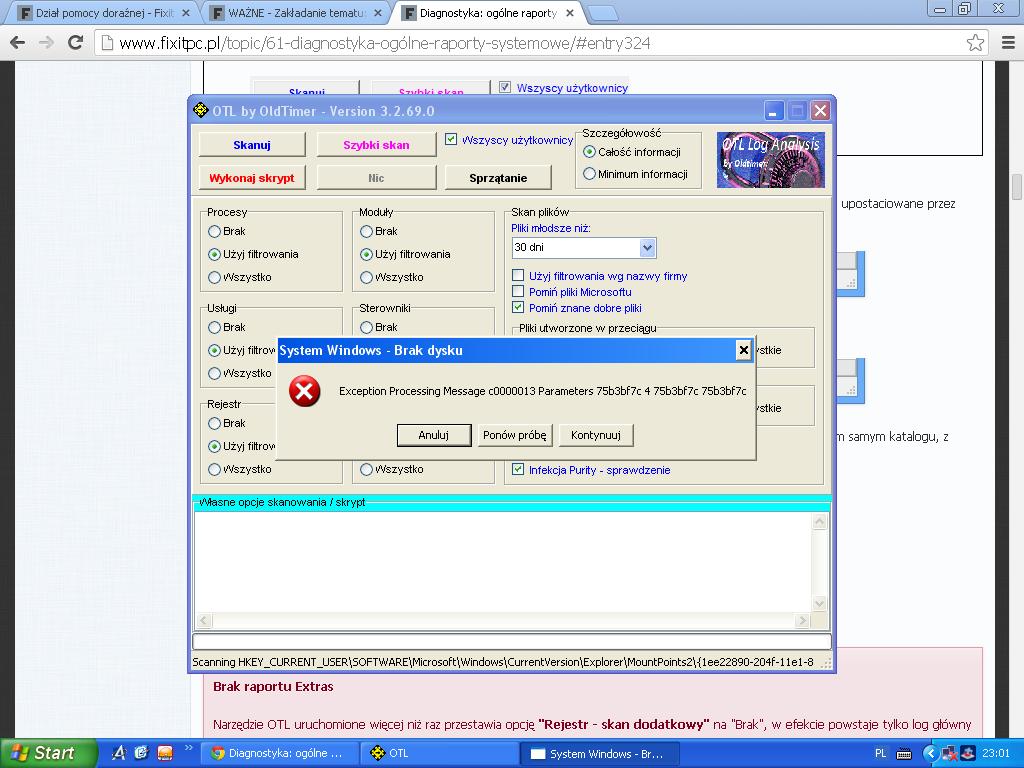This screenshot has height=768, width=1024.
Task: Click the 'Wykonaj skrypt' button
Action: coord(252,178)
